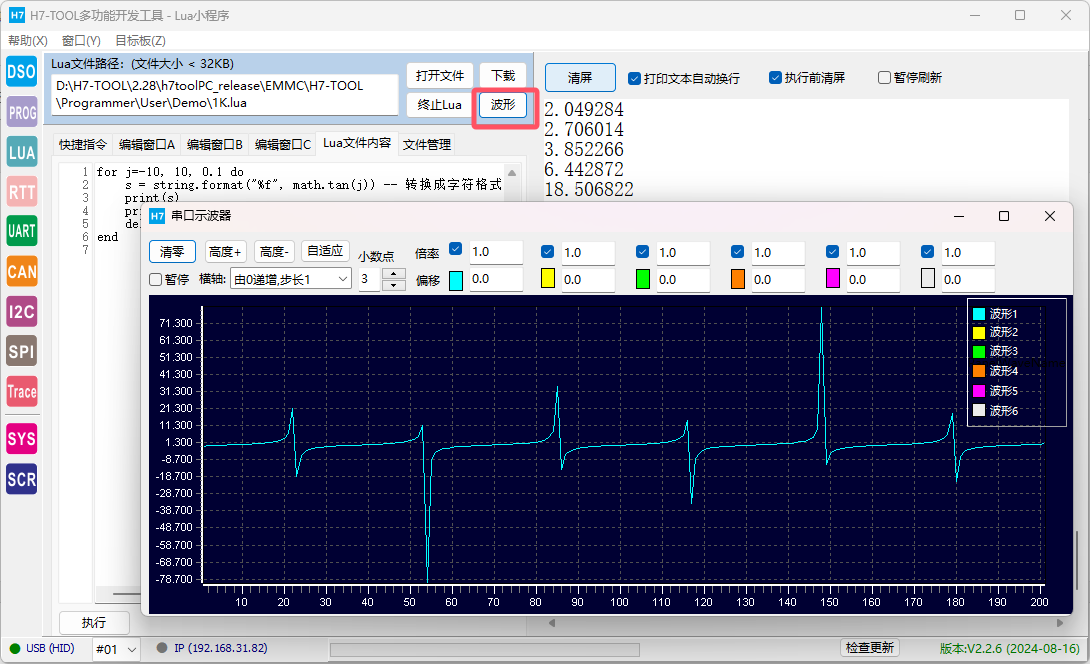Viewport: 1090px width, 664px height.
Task: Enable the 暂停 checkbox in oscilloscope
Action: click(x=156, y=280)
